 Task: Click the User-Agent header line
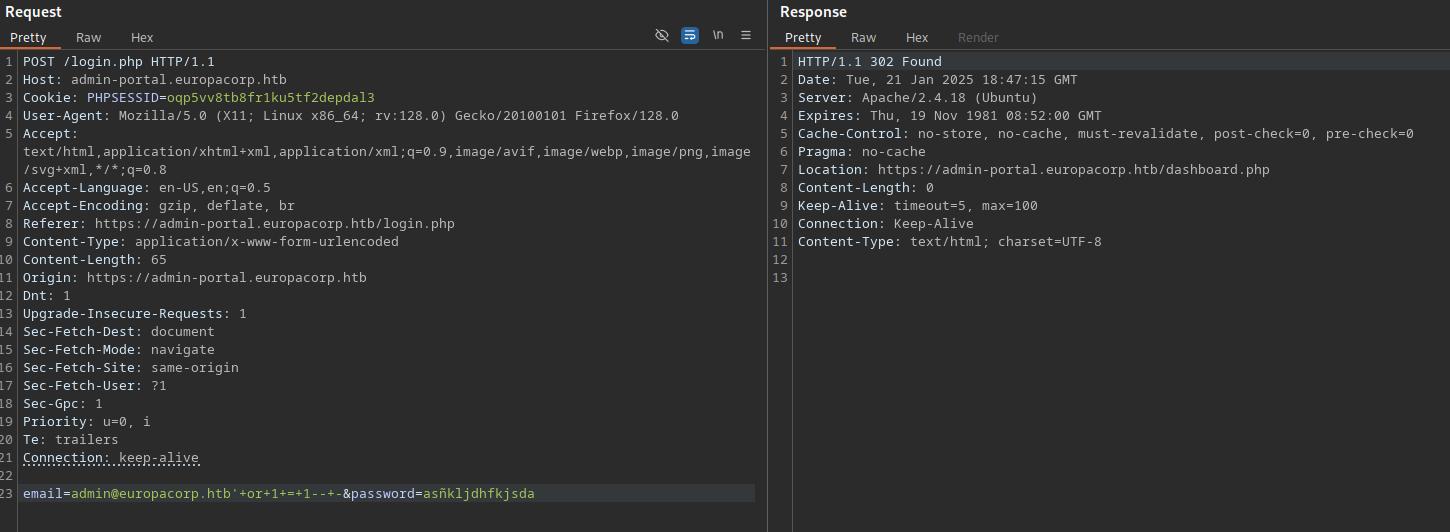[351, 115]
